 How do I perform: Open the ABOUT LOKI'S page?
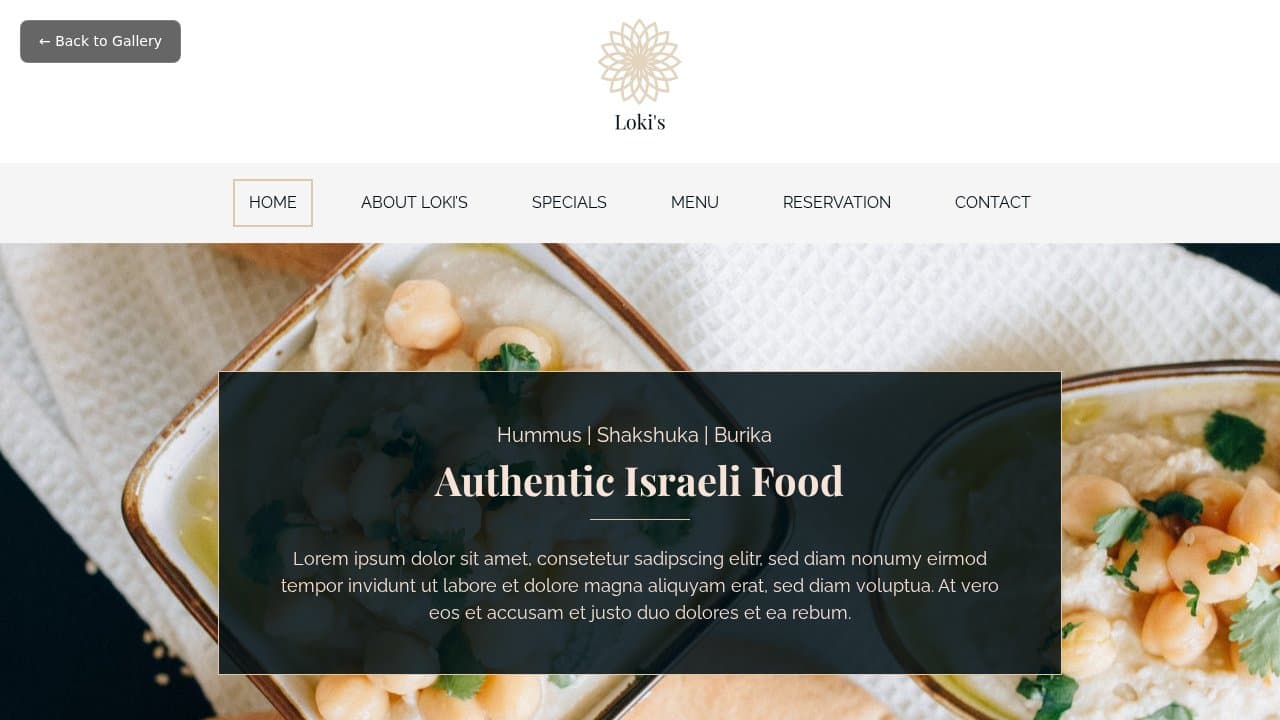414,203
